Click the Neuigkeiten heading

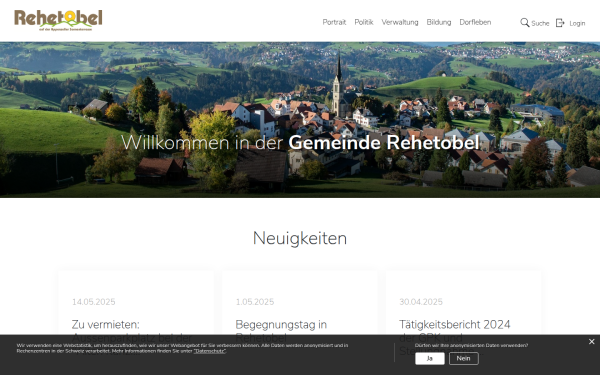tap(300, 238)
